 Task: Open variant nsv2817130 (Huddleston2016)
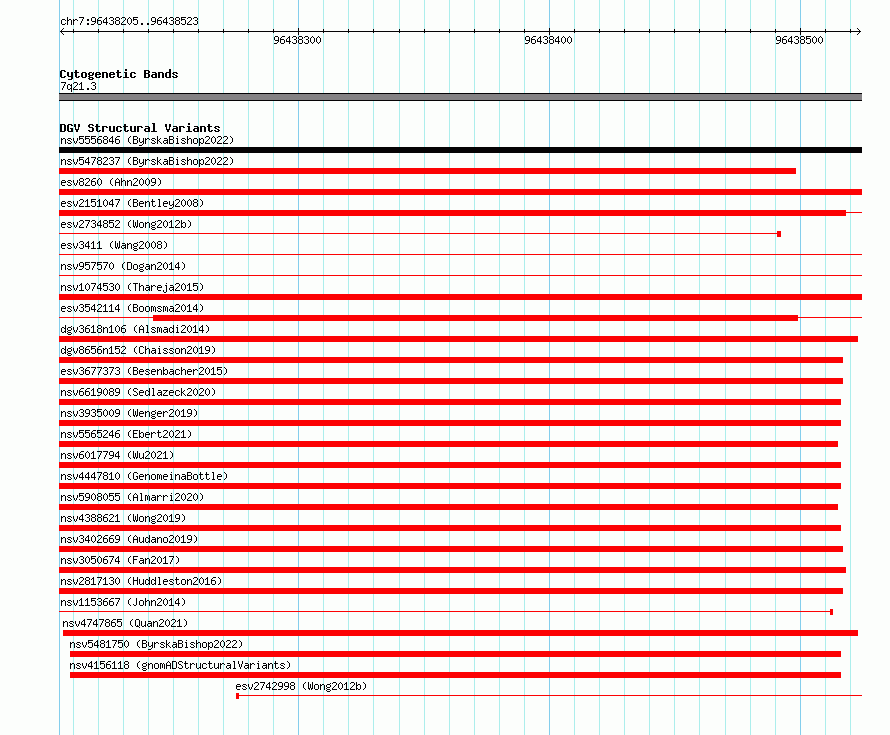pos(141,581)
